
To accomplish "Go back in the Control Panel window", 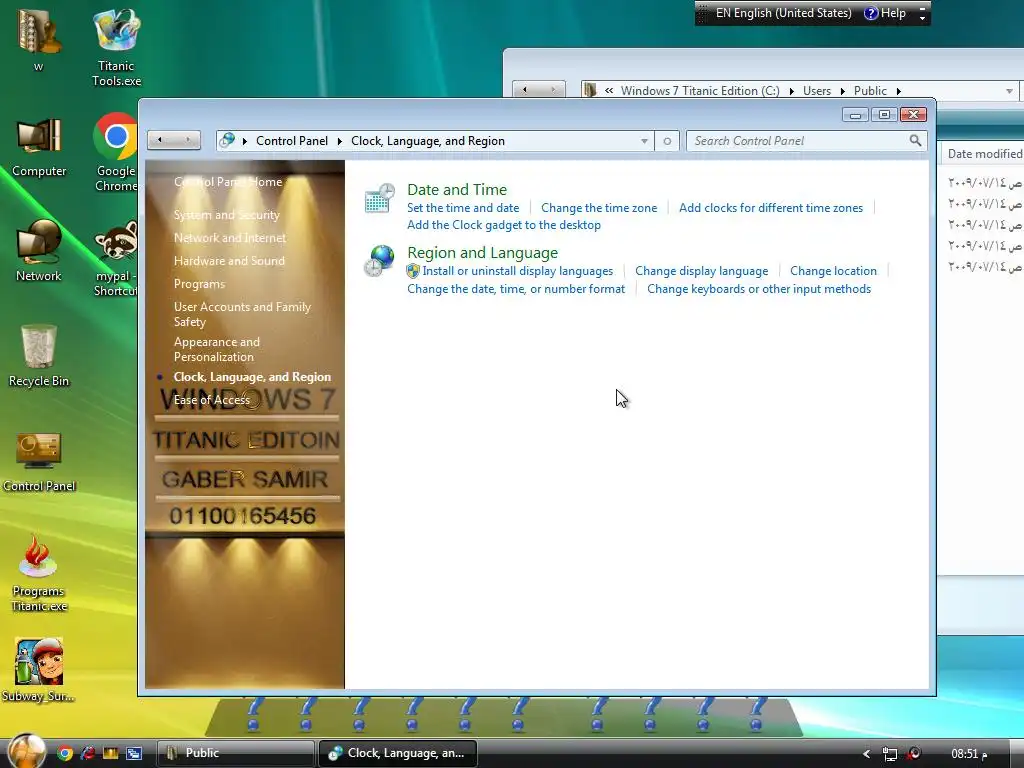I will click(x=161, y=140).
